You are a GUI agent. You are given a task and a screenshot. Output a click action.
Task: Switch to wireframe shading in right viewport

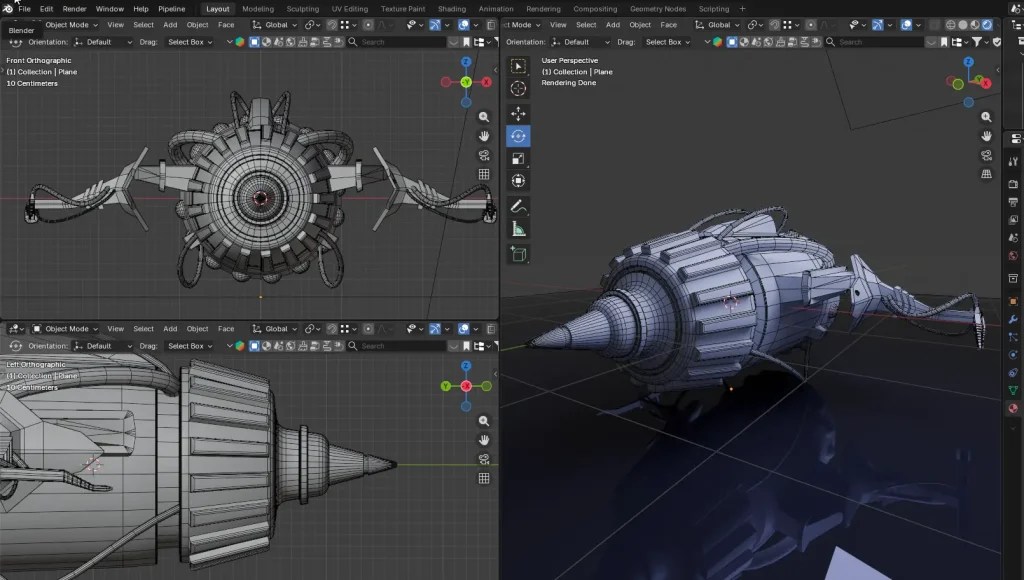click(x=950, y=25)
